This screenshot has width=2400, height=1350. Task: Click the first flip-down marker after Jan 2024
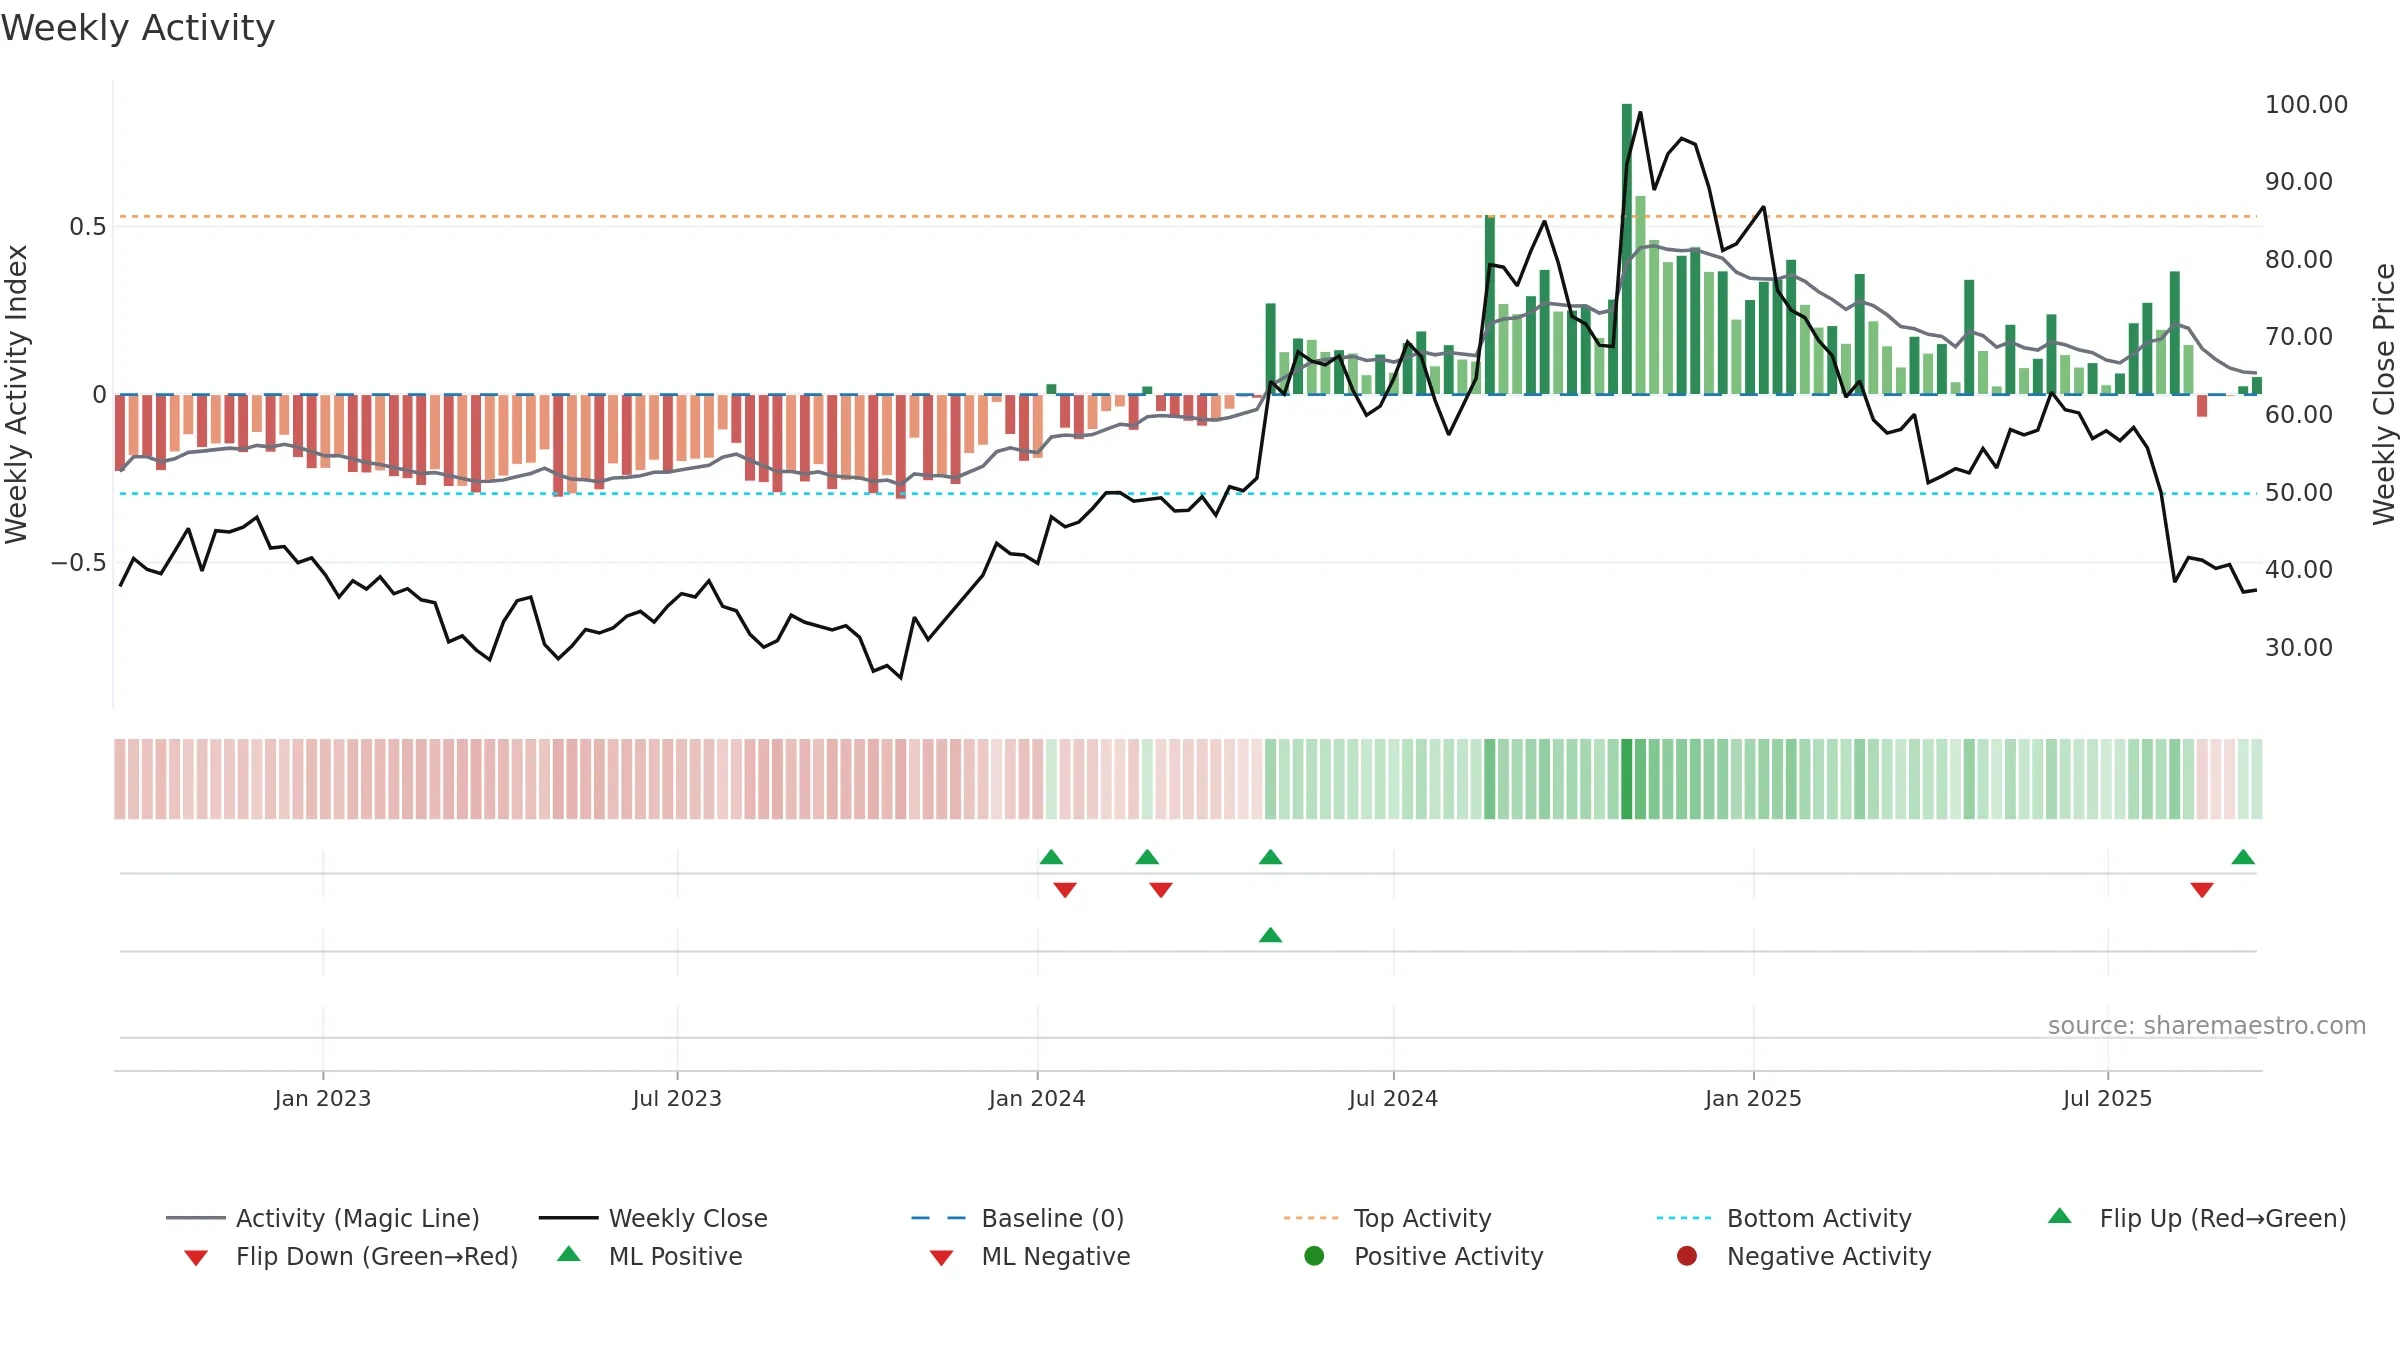pos(1065,890)
